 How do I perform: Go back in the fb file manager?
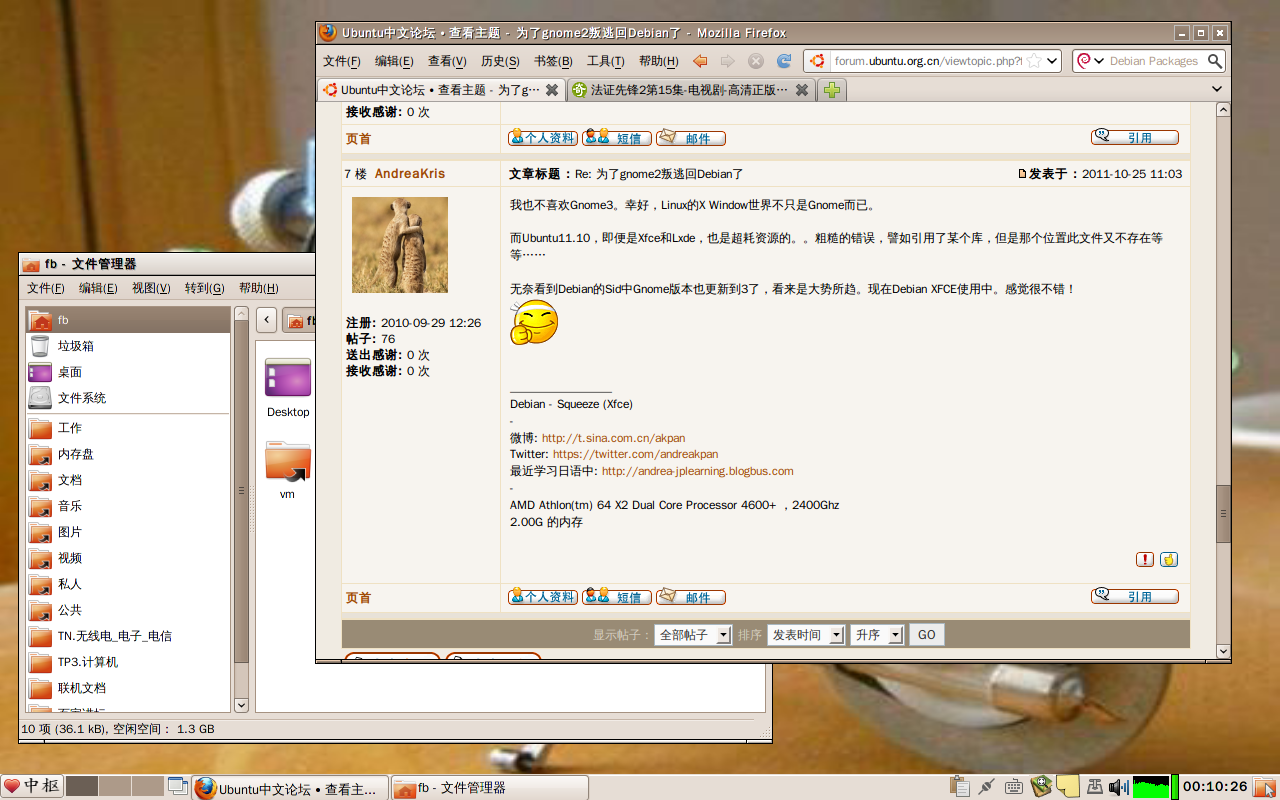coord(267,320)
